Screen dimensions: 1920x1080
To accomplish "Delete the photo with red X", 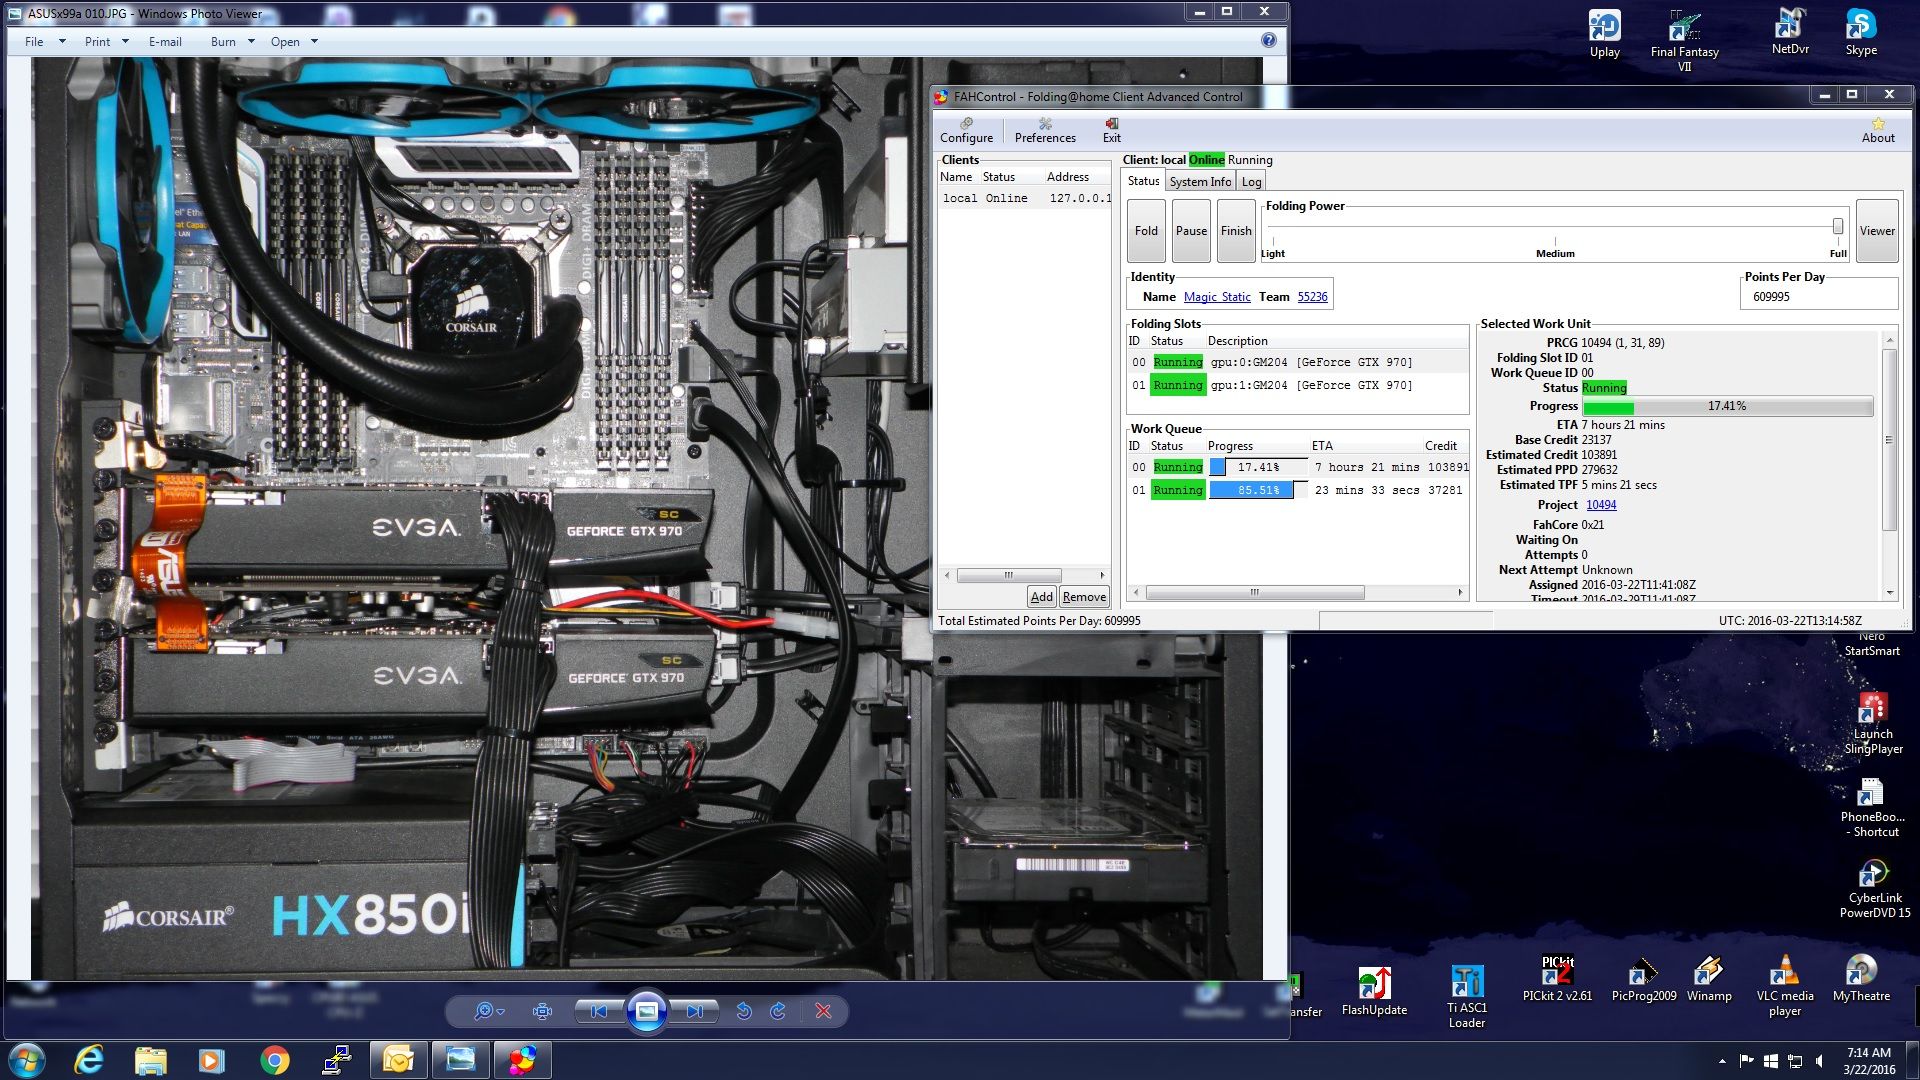I will [823, 1011].
